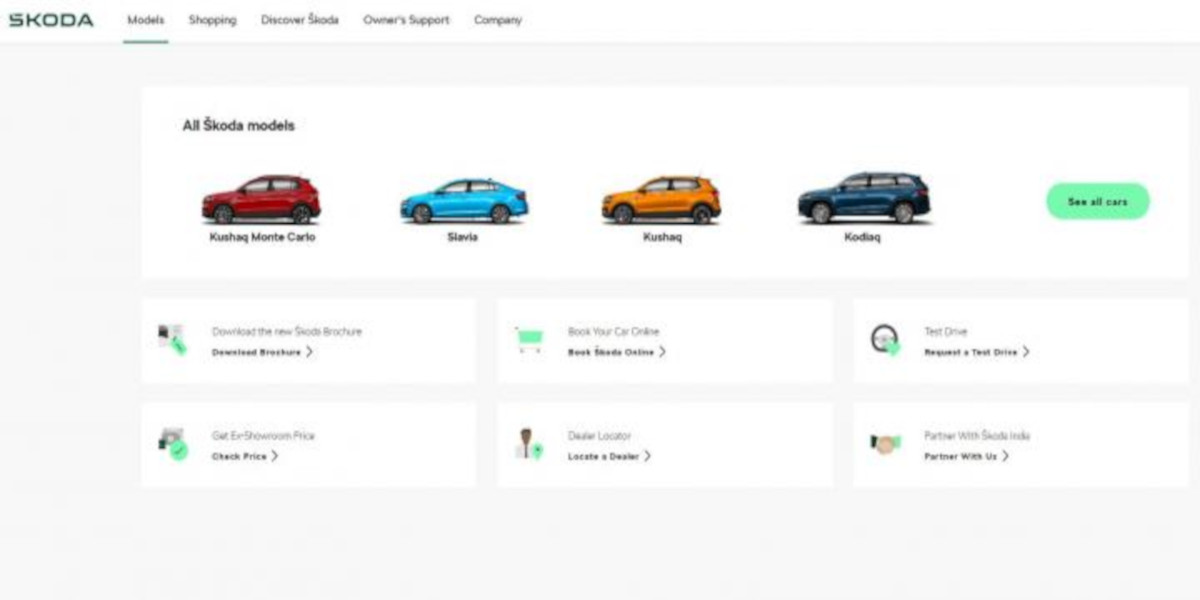Click the Škoda logo in header
This screenshot has width=1200, height=600.
tap(51, 20)
